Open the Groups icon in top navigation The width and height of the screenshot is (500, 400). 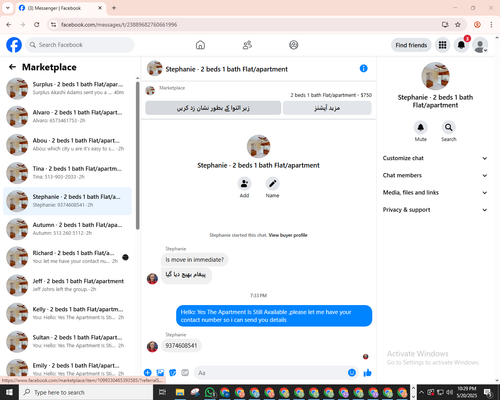[x=293, y=45]
